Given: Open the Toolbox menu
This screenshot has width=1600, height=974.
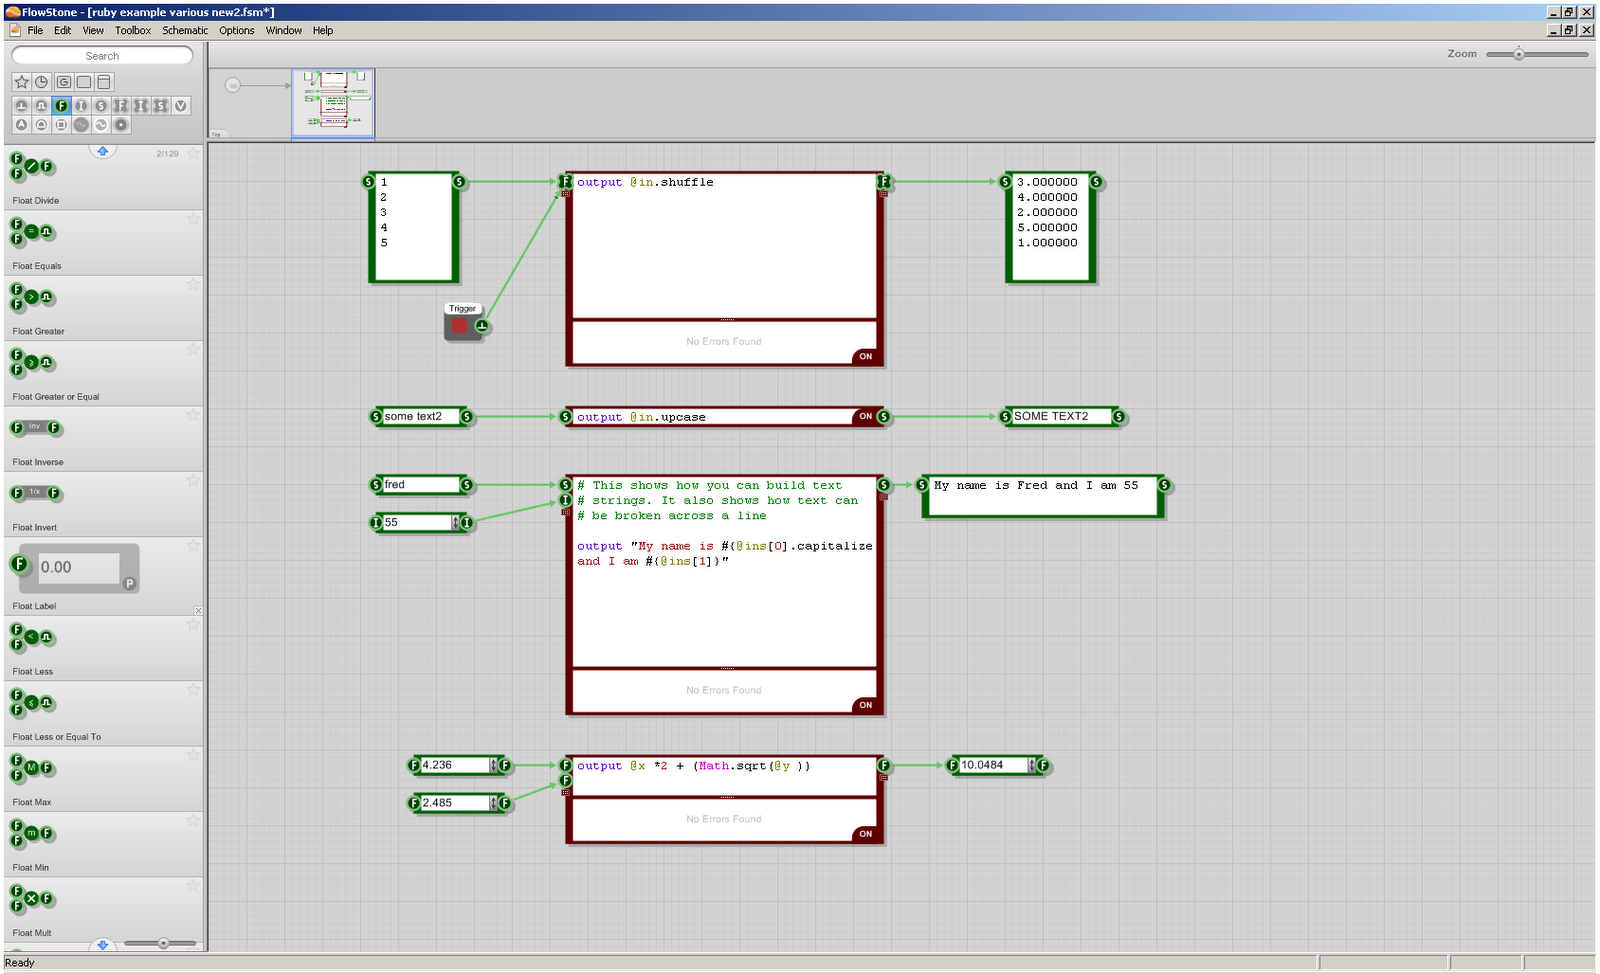Looking at the screenshot, I should click(x=132, y=30).
